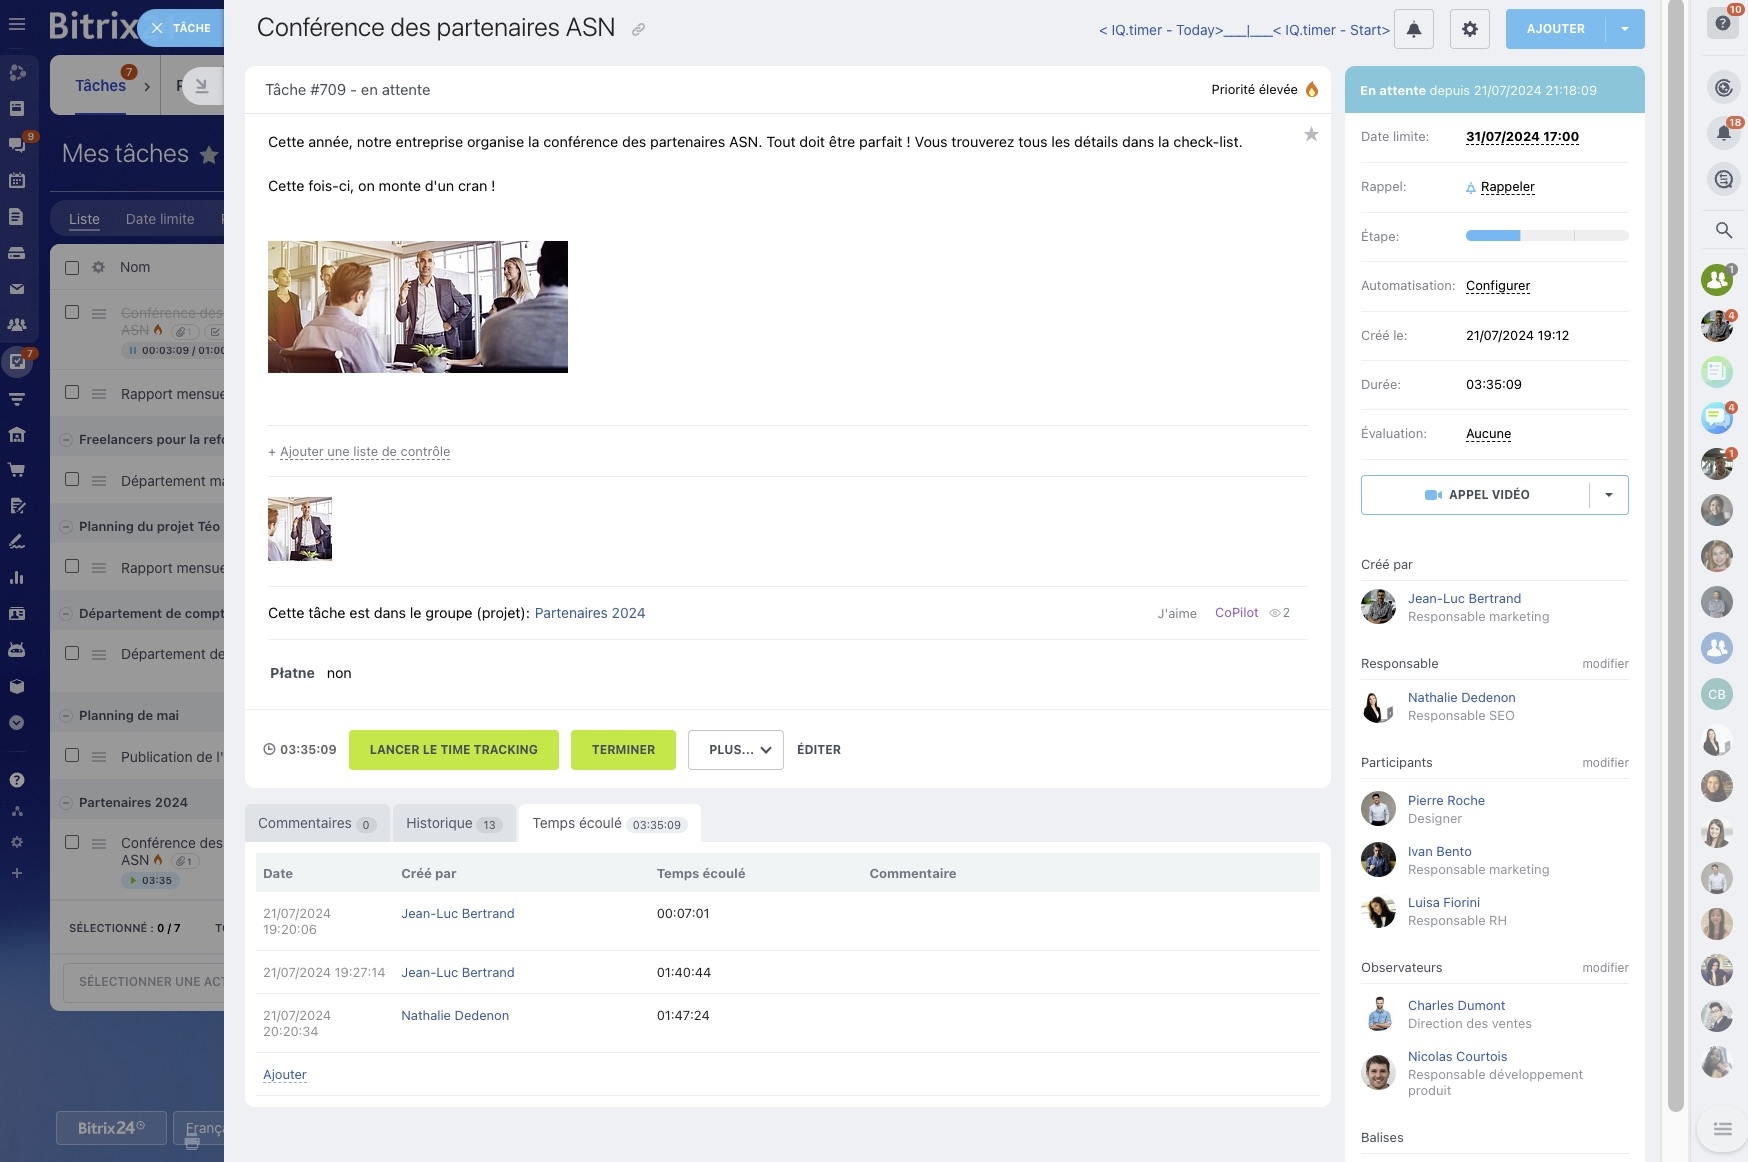Image resolution: width=1748 pixels, height=1162 pixels.
Task: Switch to the Commentaires tab
Action: [x=316, y=823]
